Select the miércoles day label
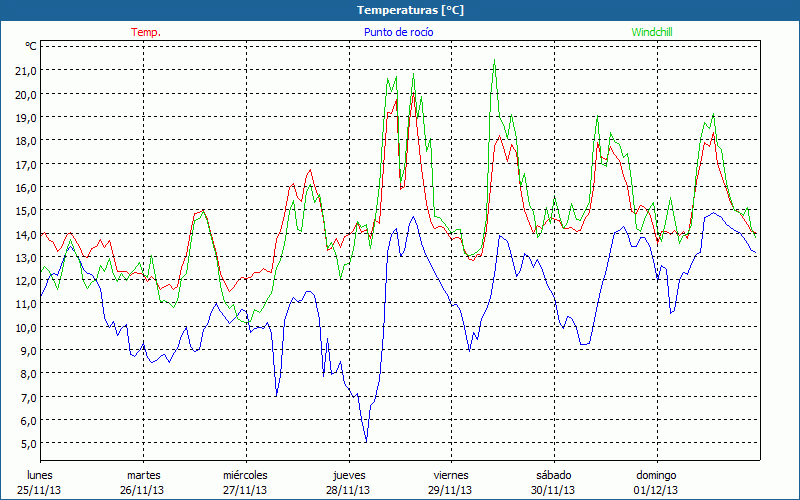Screen dimensions: 800x500 click(x=245, y=475)
